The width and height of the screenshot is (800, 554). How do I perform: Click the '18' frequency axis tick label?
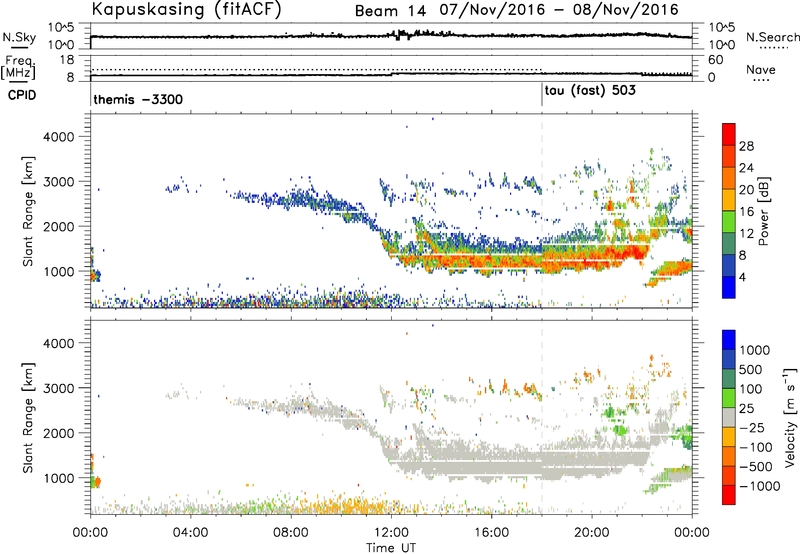coord(67,60)
